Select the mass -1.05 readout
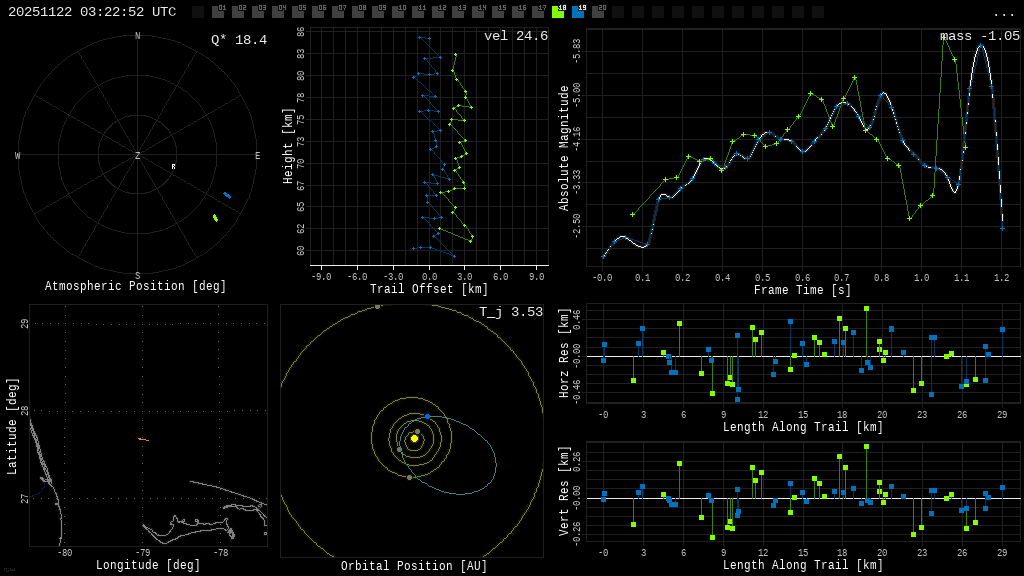The height and width of the screenshot is (576, 1024). (979, 37)
